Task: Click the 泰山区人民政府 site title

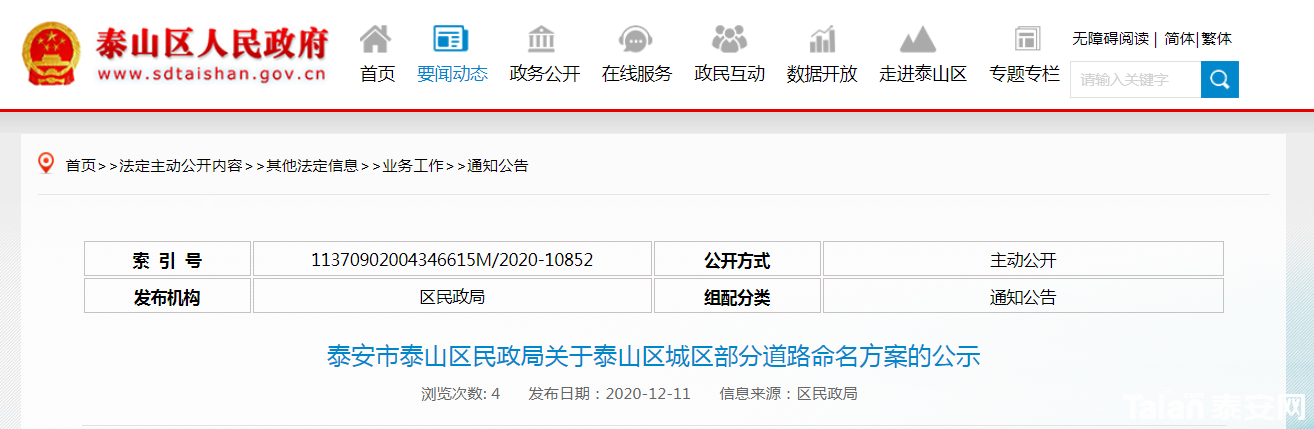Action: click(x=212, y=42)
